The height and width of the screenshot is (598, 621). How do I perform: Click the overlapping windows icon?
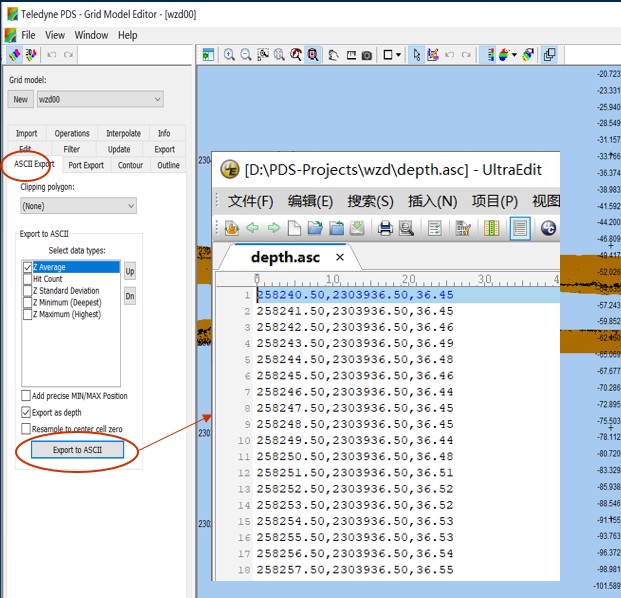[x=549, y=55]
